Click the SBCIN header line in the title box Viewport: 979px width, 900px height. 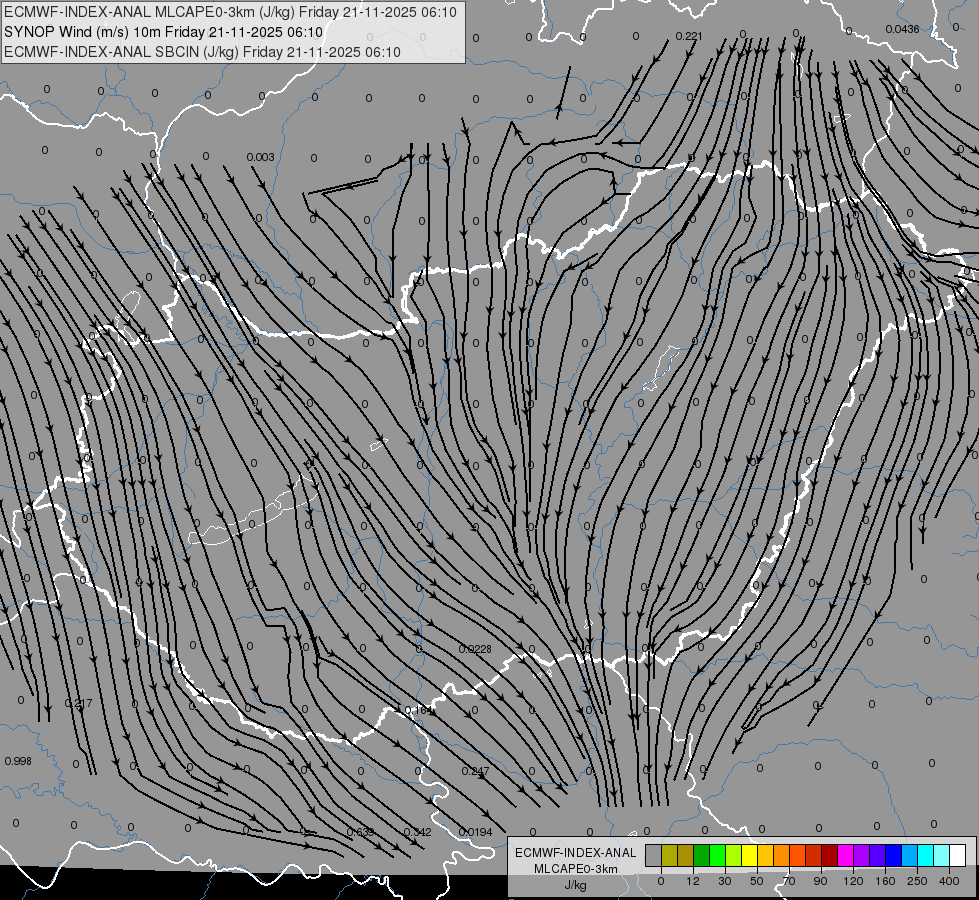point(202,52)
